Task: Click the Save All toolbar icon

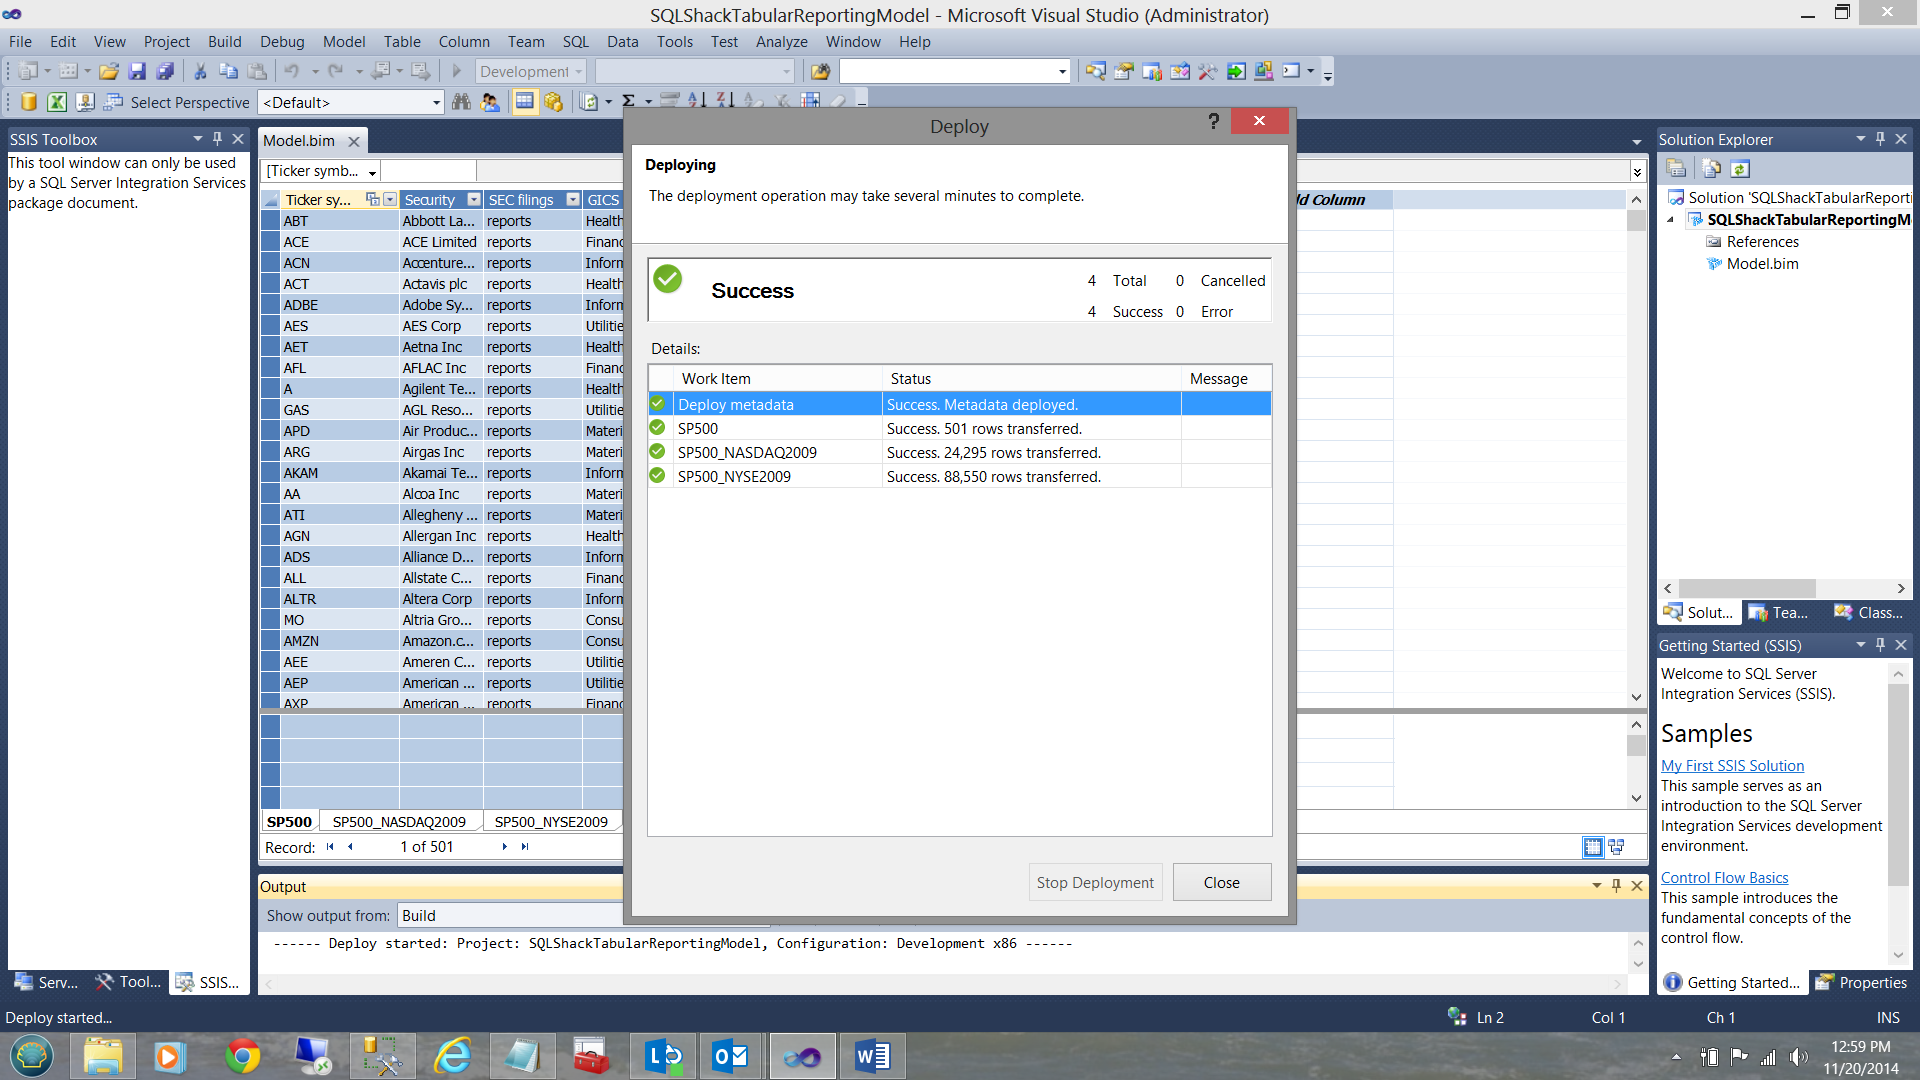Action: pos(165,71)
